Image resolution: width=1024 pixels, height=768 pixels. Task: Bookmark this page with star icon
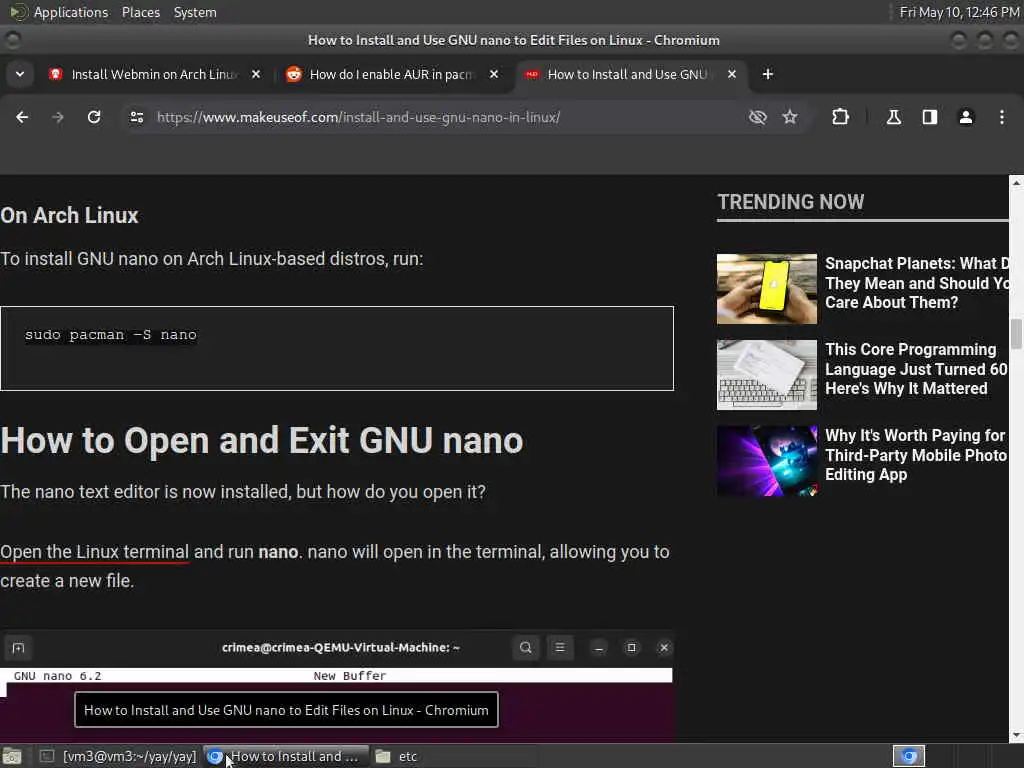[x=790, y=117]
